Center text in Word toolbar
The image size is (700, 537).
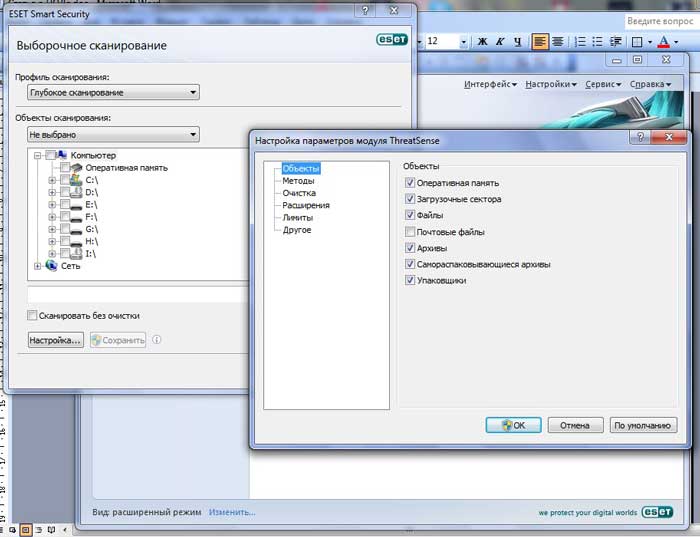[x=558, y=42]
